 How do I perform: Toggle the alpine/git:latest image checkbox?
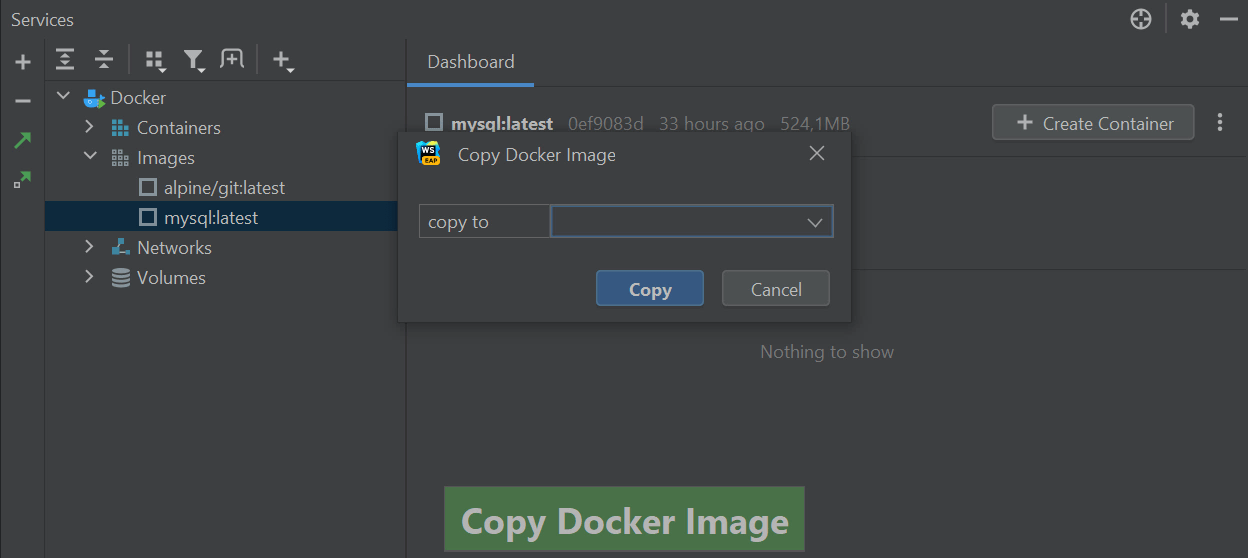point(148,188)
